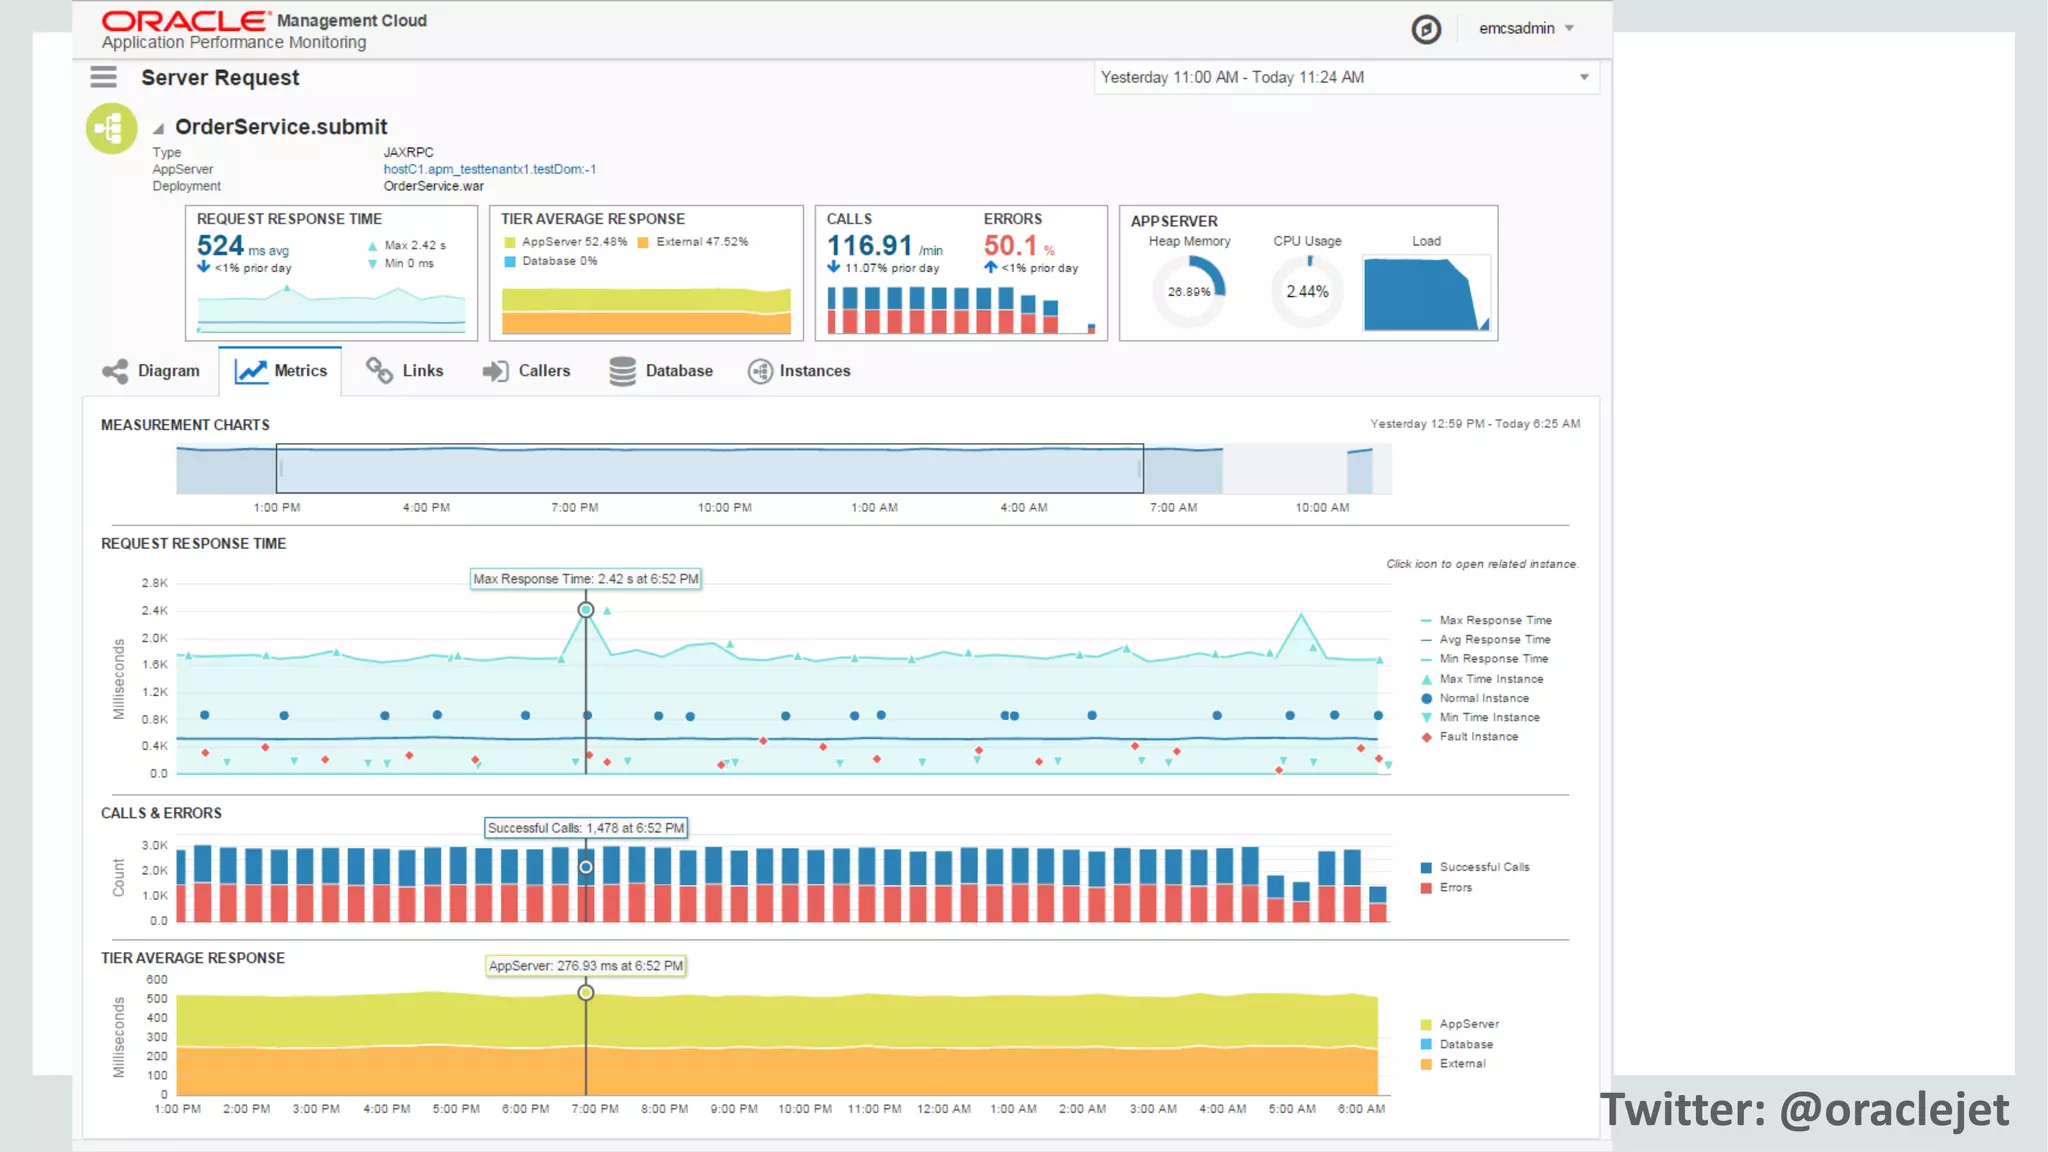Open the time range dropdown selector
2048x1152 pixels.
[1584, 77]
